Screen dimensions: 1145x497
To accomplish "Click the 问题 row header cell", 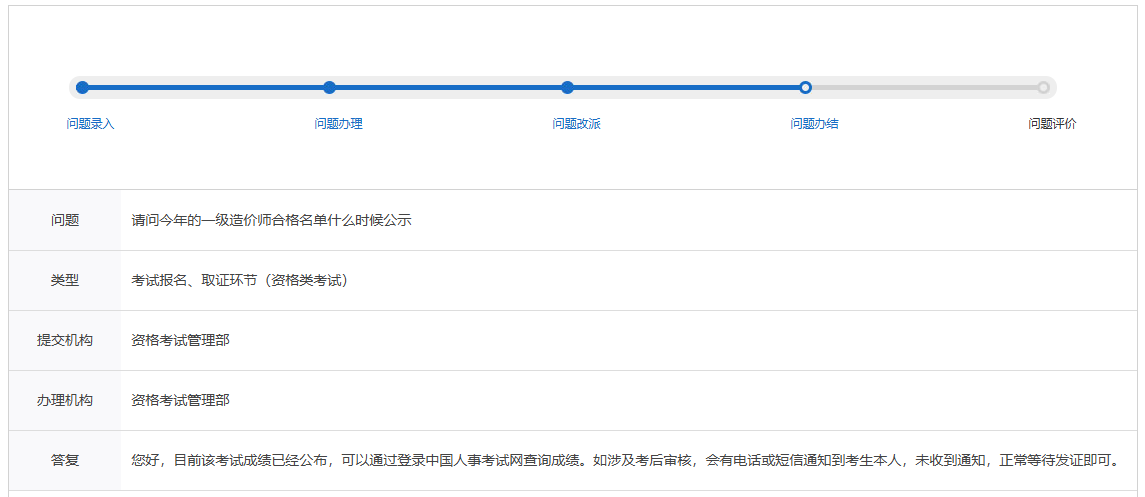I will (65, 220).
